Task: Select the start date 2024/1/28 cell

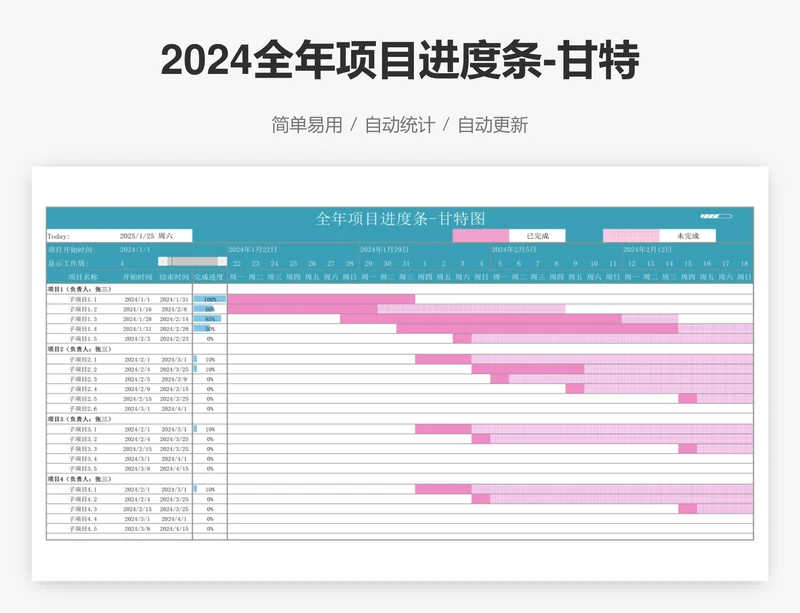Action: [x=137, y=319]
